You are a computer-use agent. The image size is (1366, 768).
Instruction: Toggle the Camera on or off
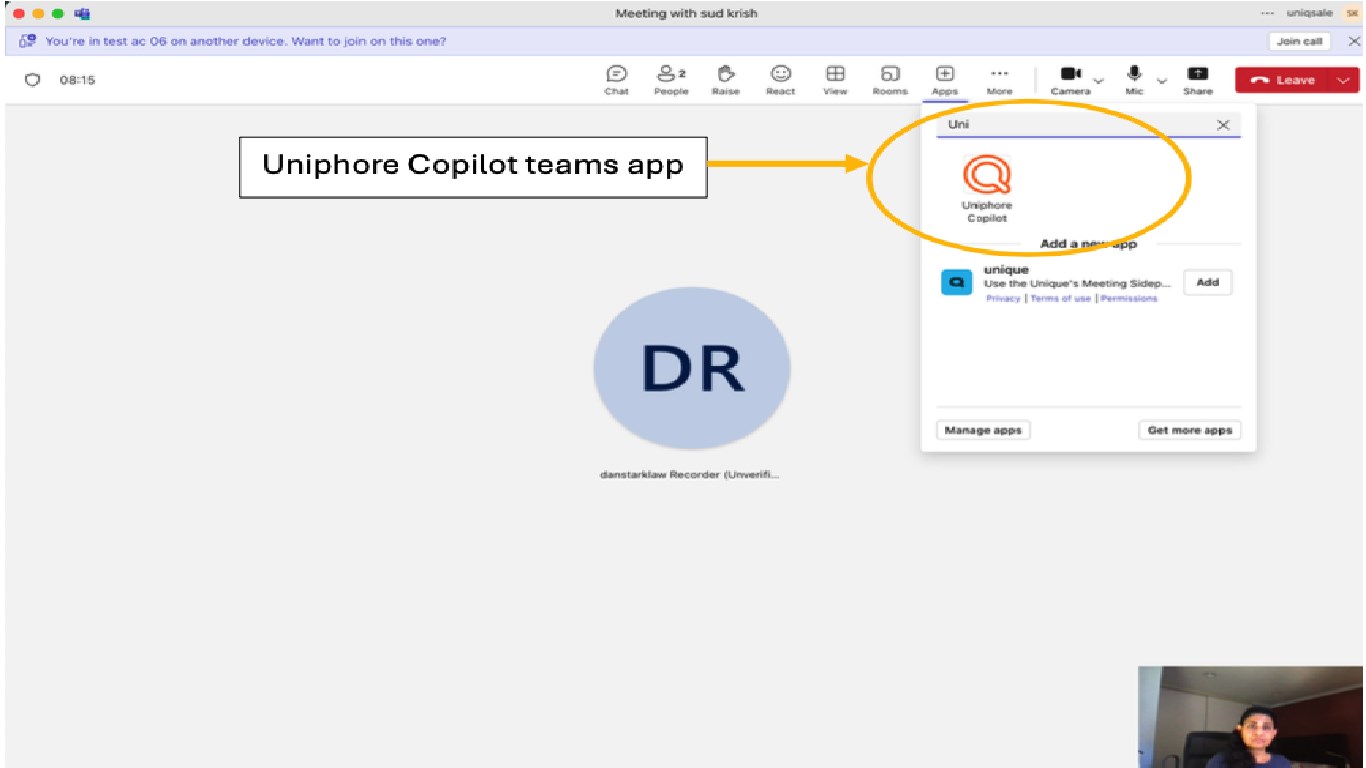[1071, 80]
